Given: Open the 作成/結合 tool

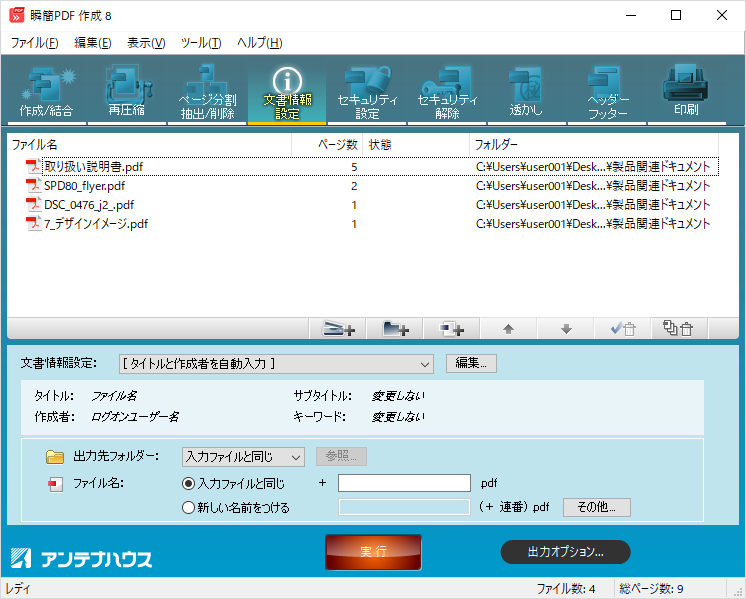Looking at the screenshot, I should tap(47, 91).
